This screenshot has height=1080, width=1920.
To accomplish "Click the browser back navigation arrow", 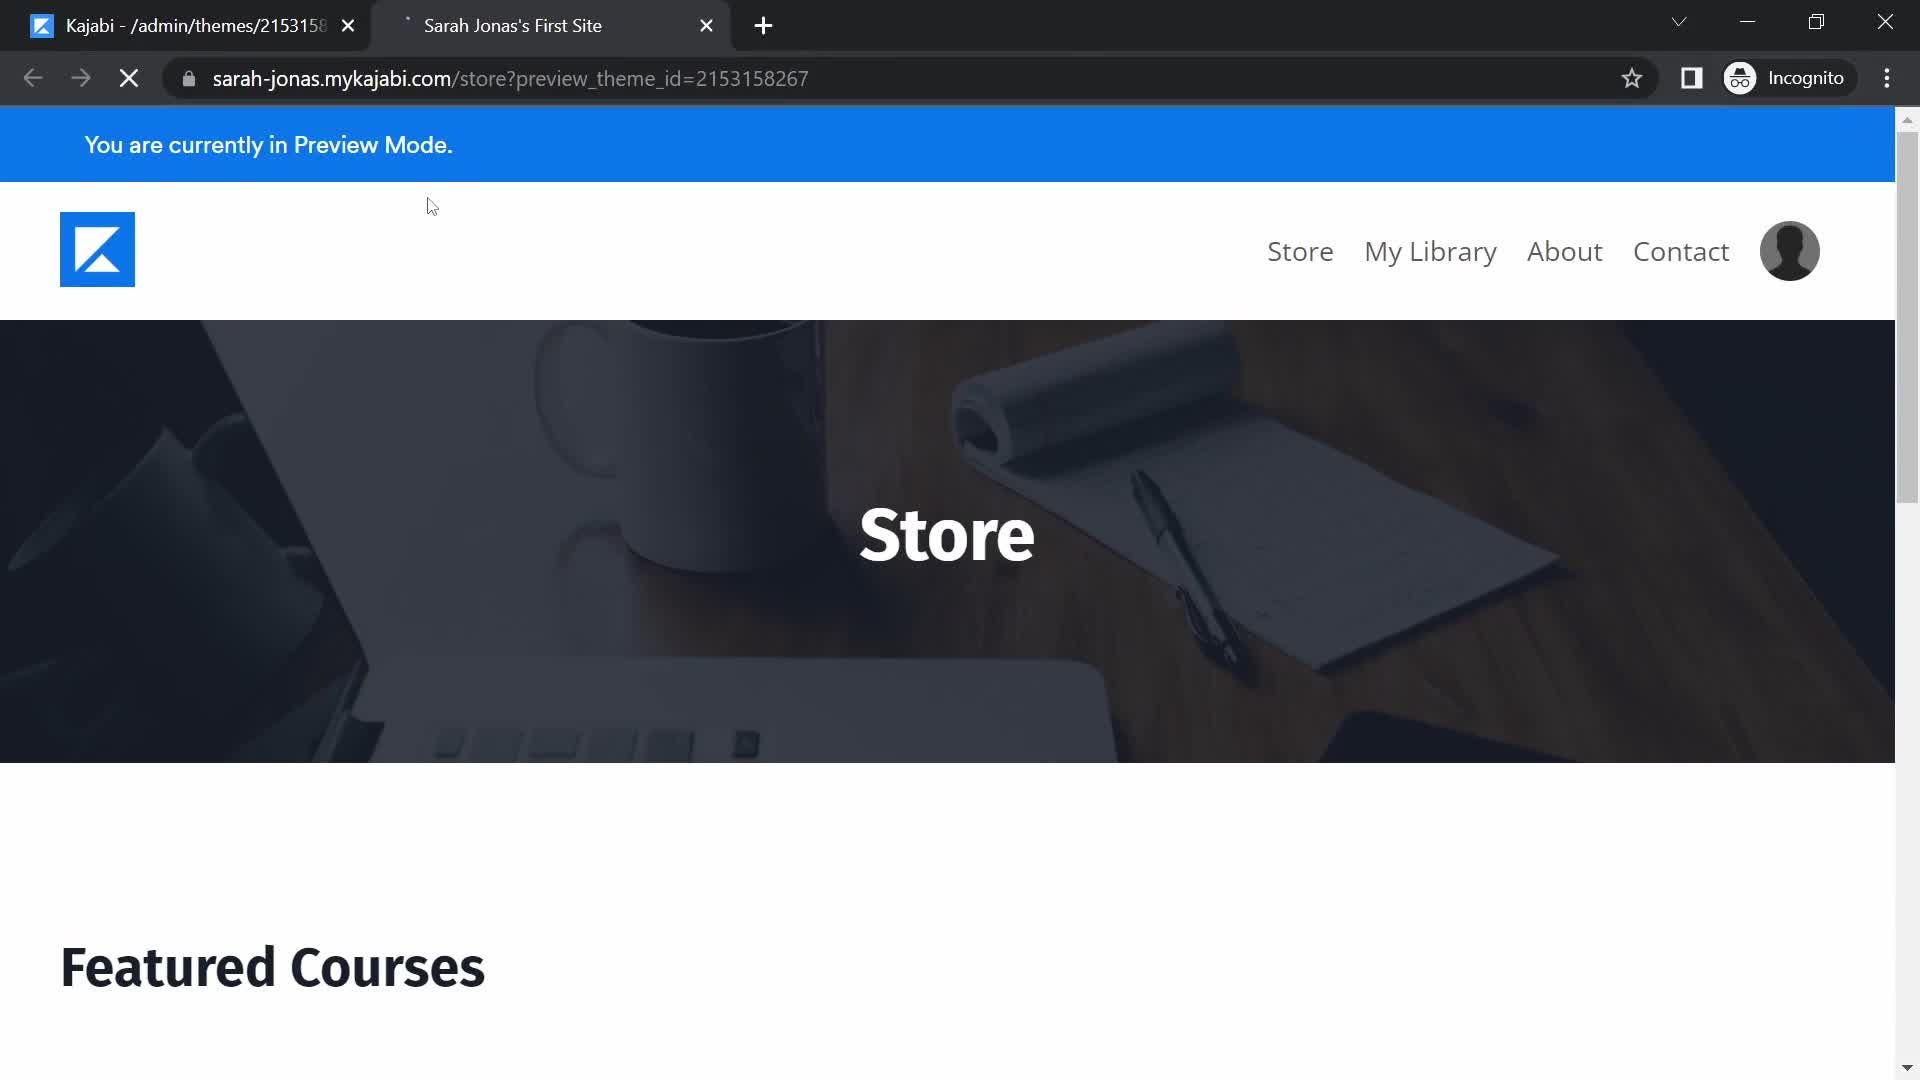I will pos(33,78).
